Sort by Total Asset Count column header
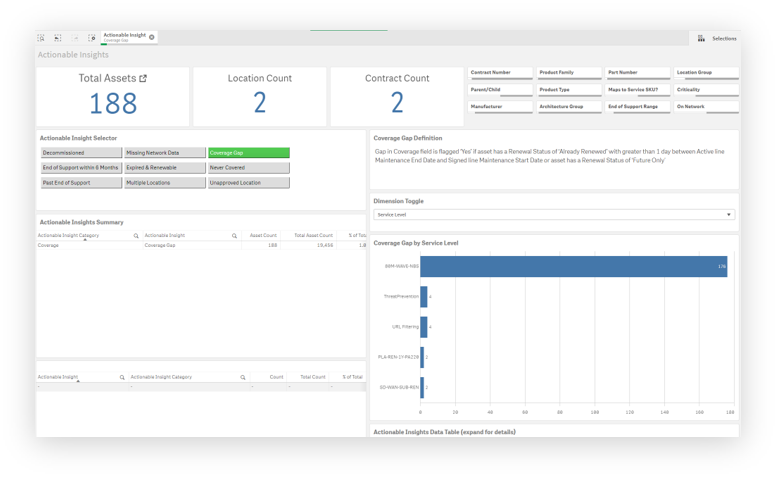This screenshot has height=478, width=776. pyautogui.click(x=313, y=236)
